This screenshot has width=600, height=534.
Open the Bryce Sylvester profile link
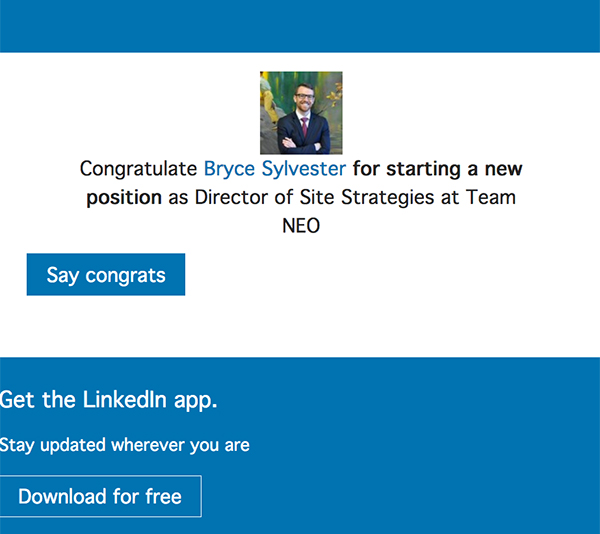click(275, 169)
